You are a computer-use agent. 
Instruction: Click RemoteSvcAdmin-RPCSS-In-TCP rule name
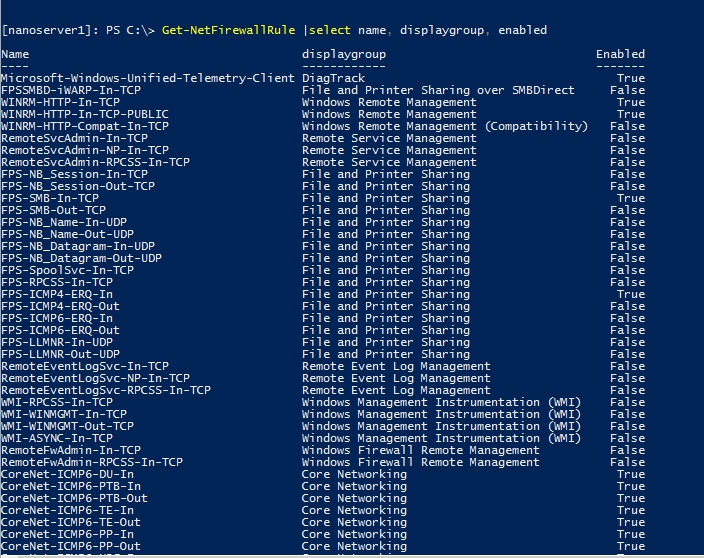pyautogui.click(x=95, y=162)
